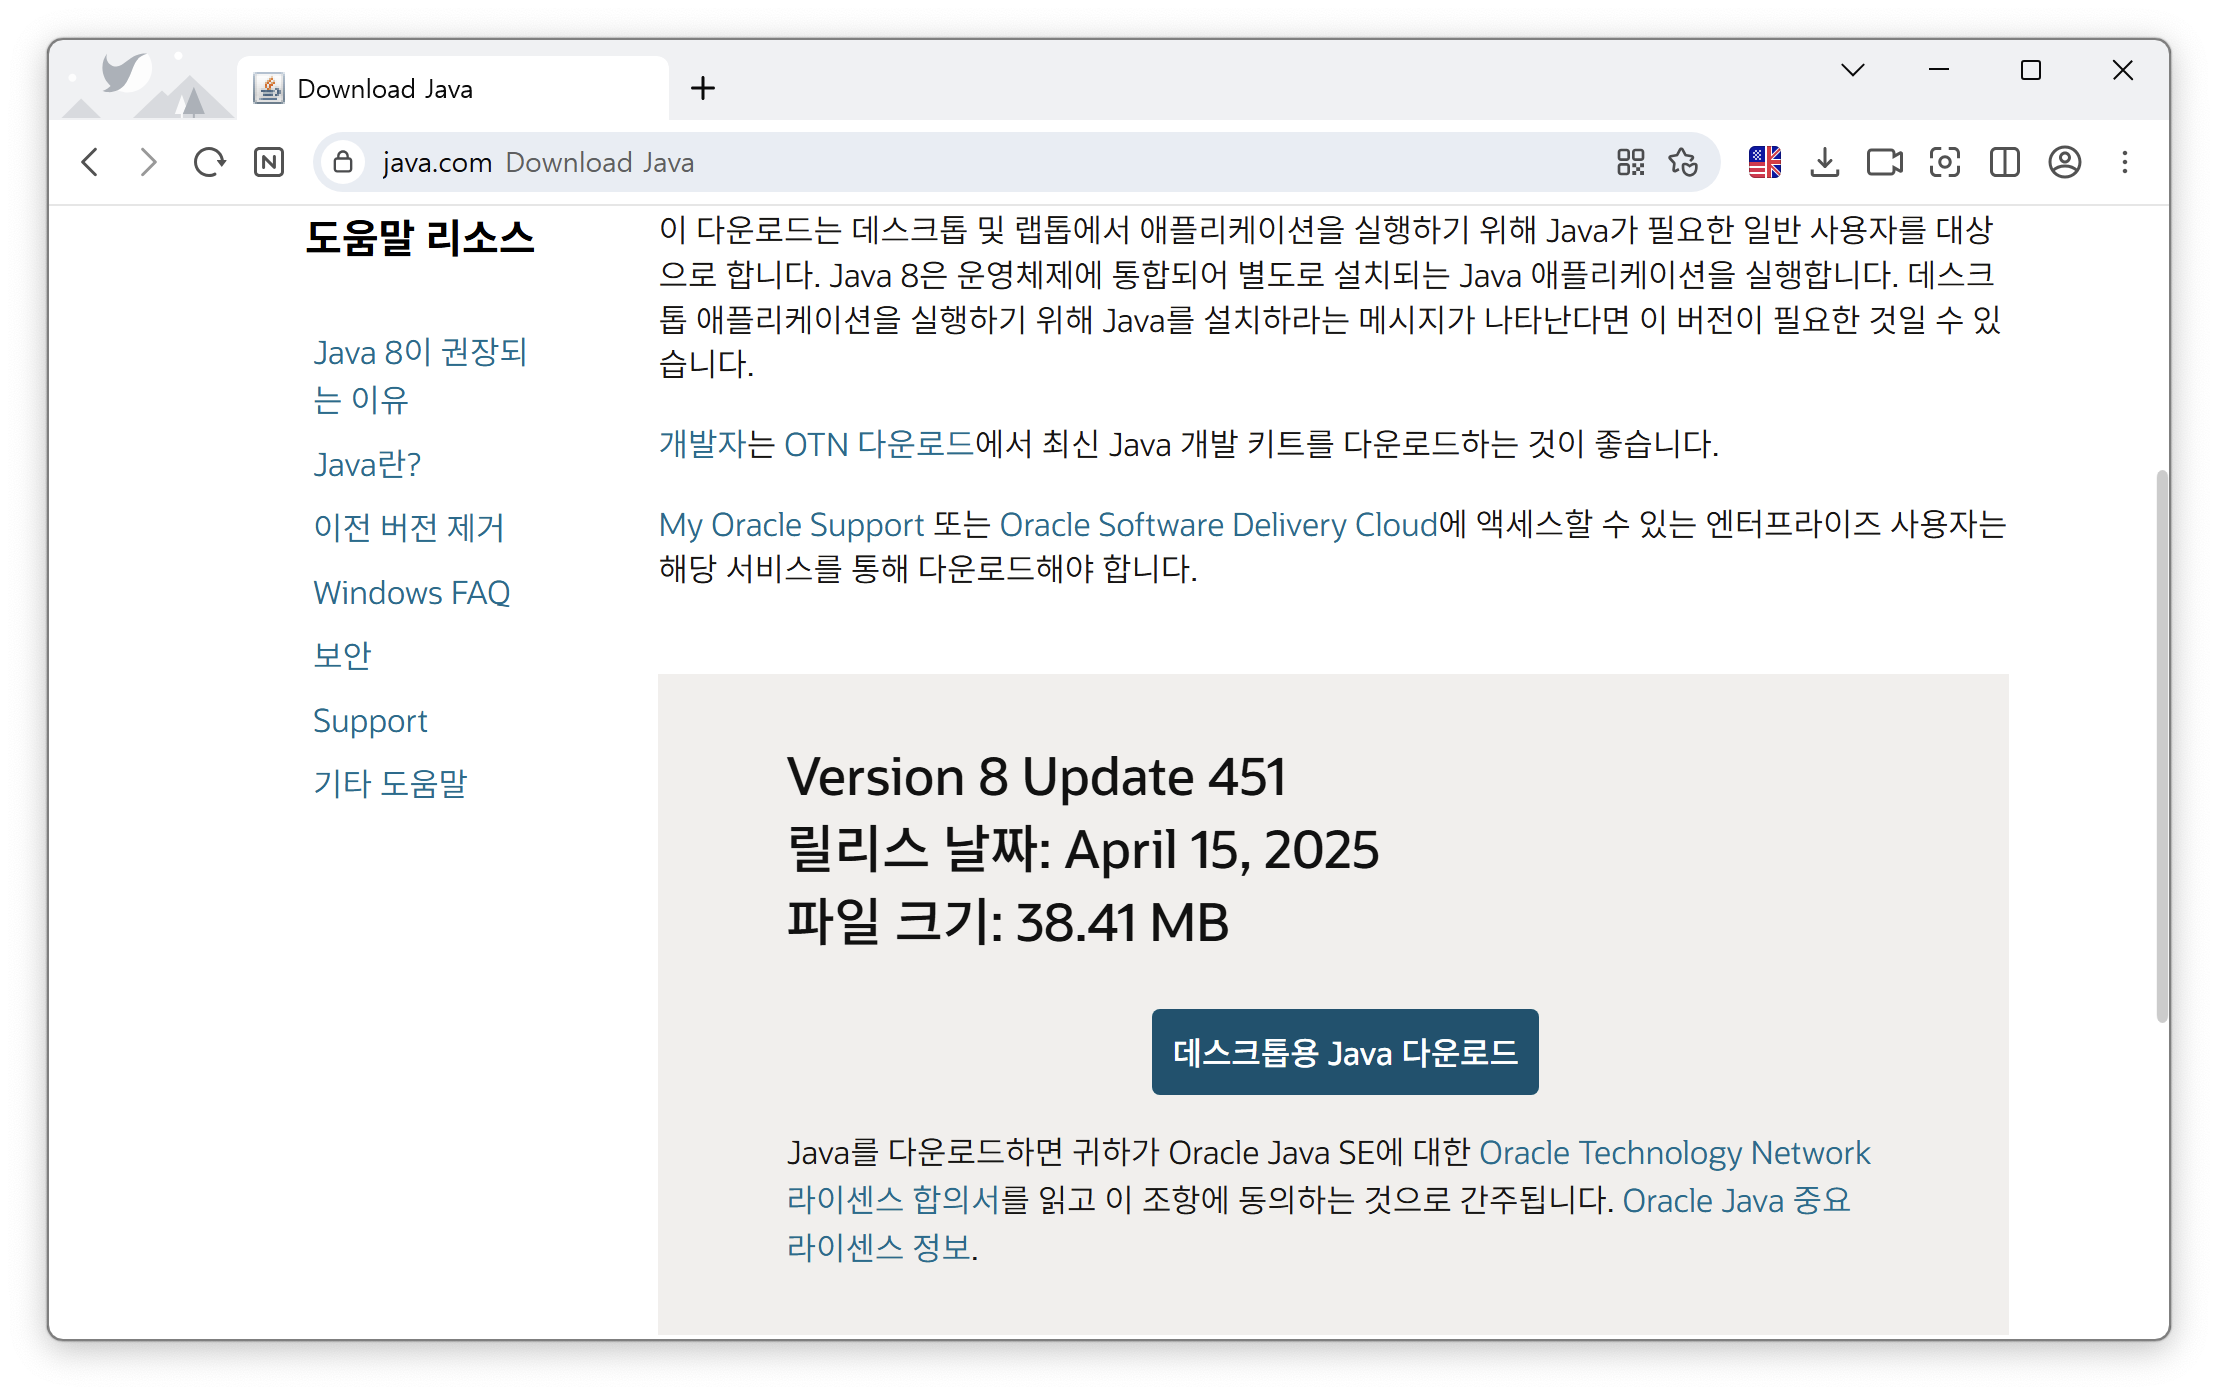
Task: Open the Windows FAQ link
Action: [412, 593]
